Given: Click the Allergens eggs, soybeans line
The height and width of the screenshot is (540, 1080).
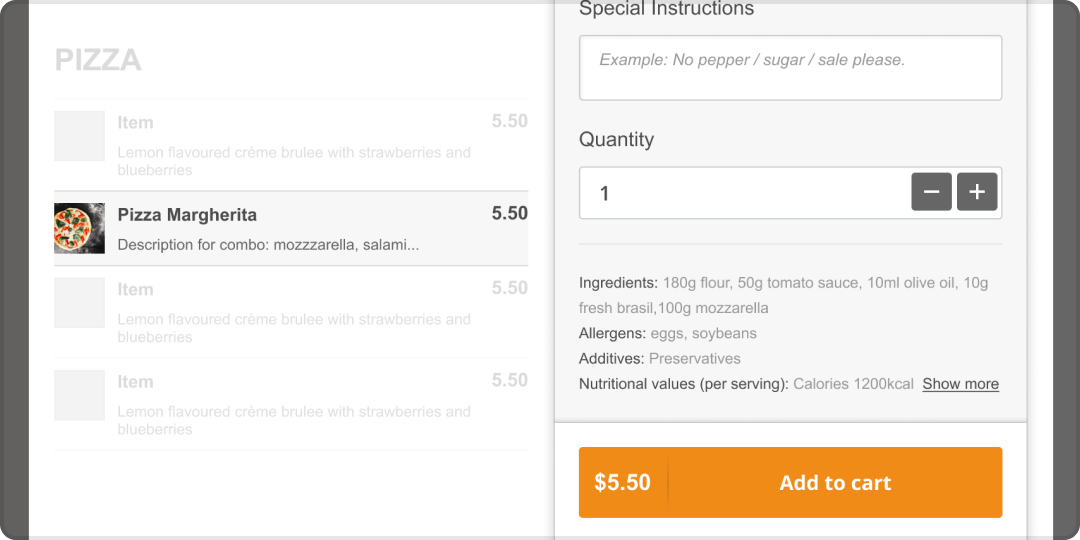Looking at the screenshot, I should pyautogui.click(x=668, y=333).
